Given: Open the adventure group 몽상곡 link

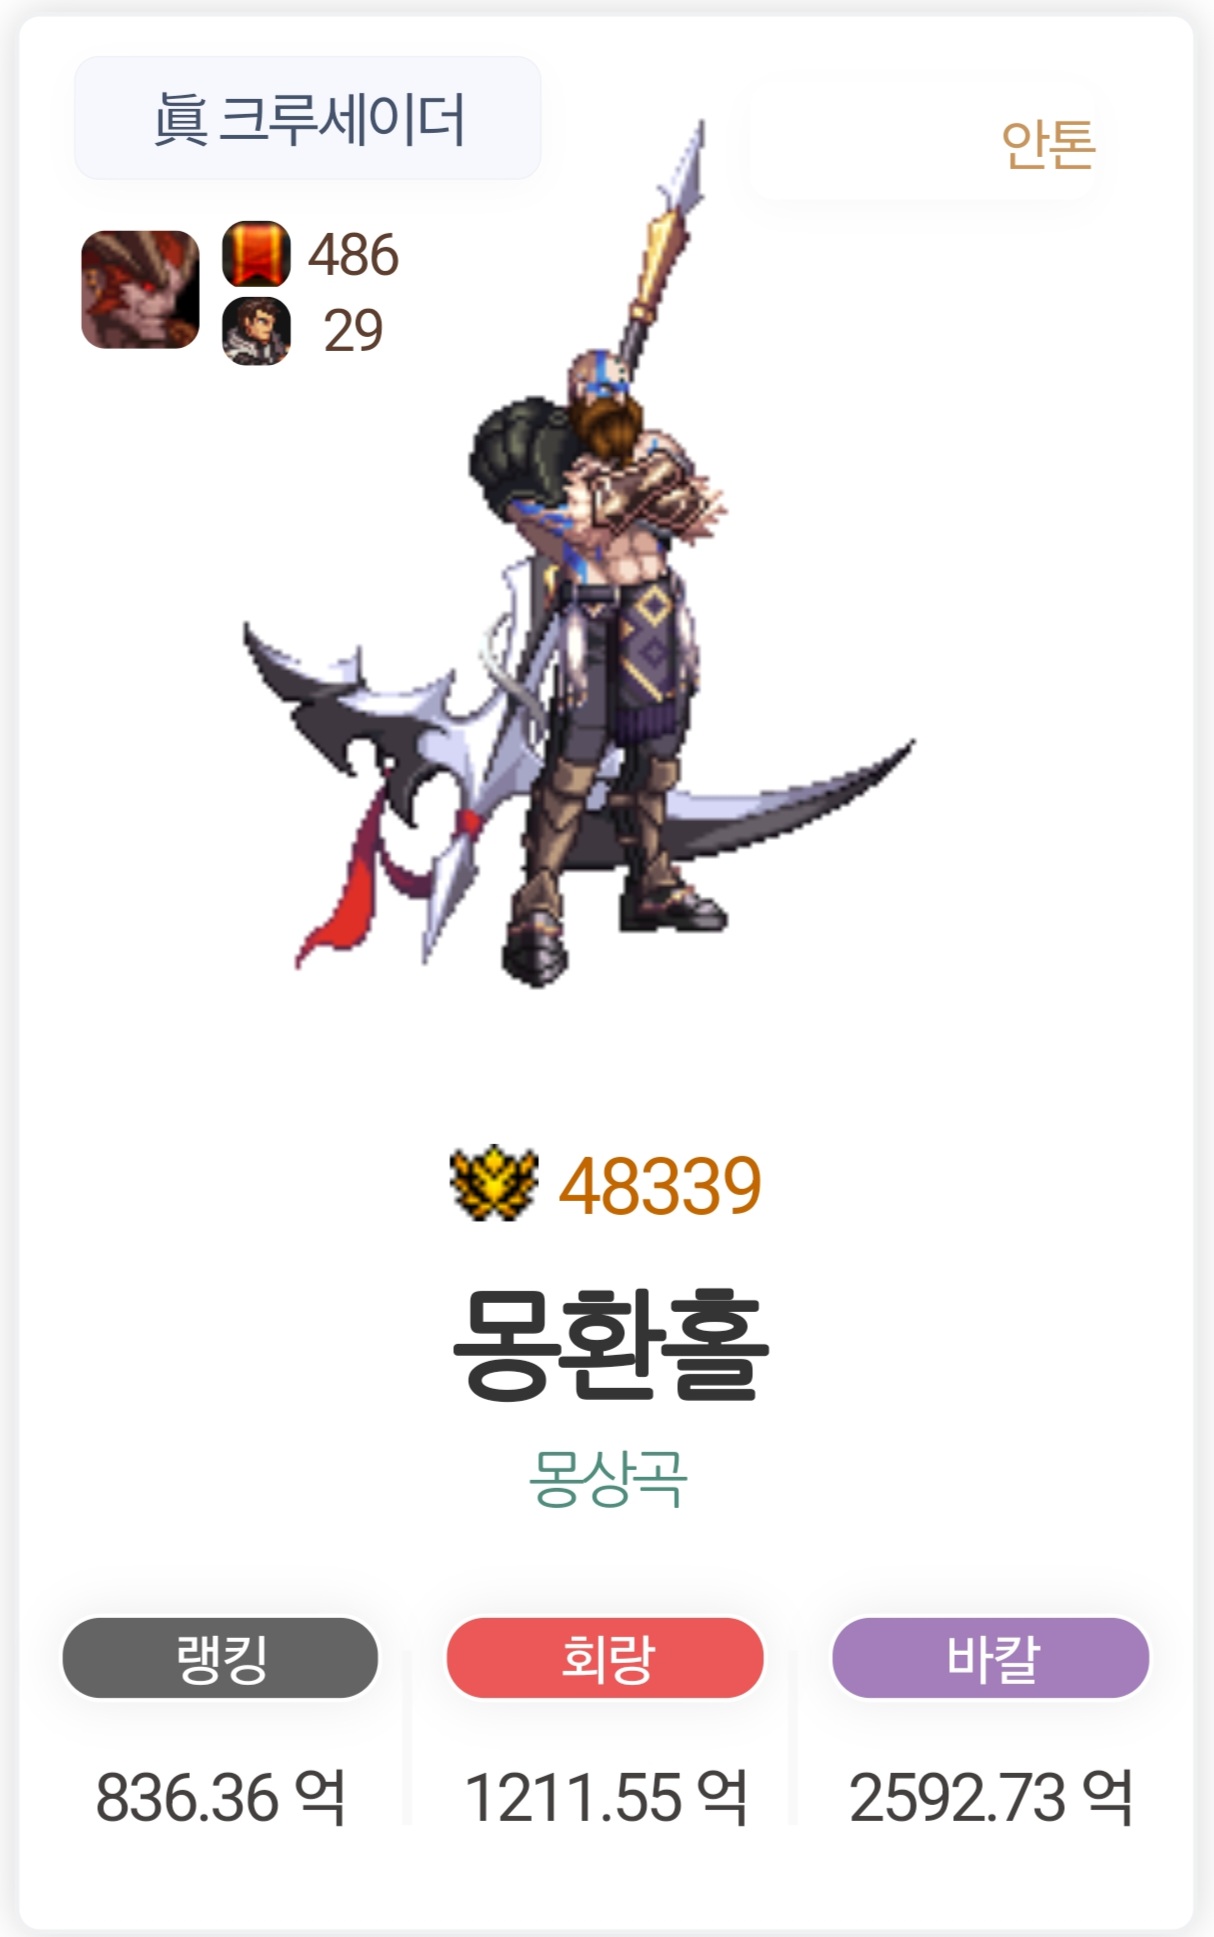Looking at the screenshot, I should click(x=608, y=1478).
